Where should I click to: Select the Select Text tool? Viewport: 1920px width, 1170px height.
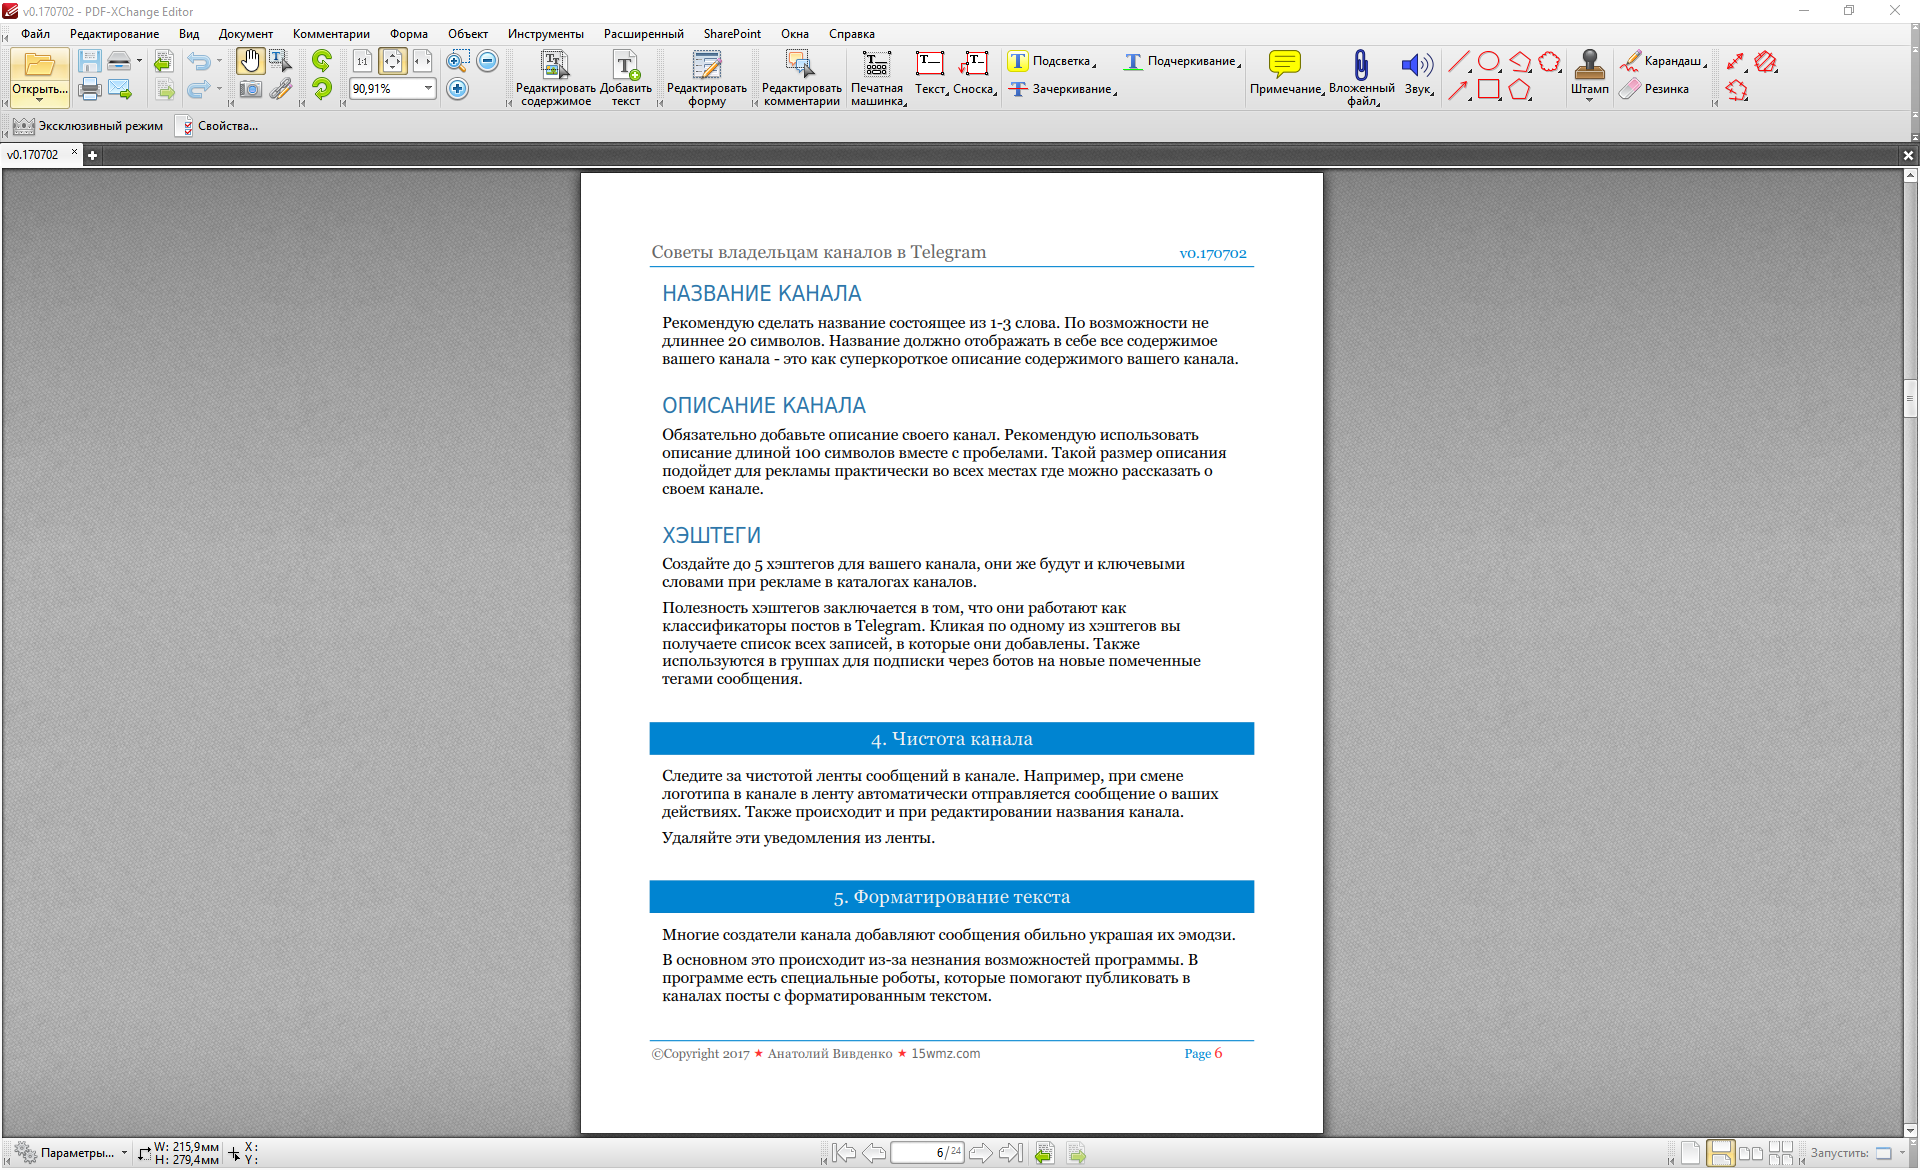280,62
